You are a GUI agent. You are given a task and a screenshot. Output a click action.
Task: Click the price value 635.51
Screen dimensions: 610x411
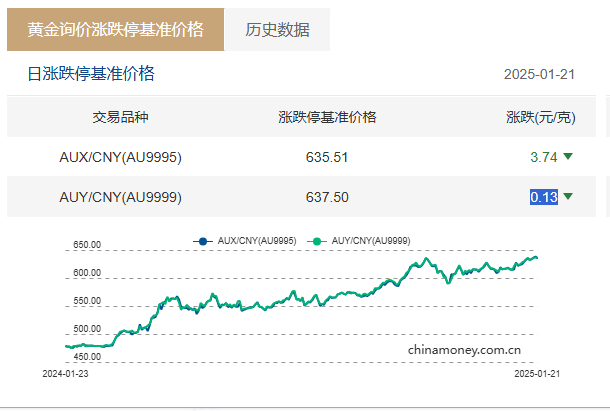coord(327,157)
